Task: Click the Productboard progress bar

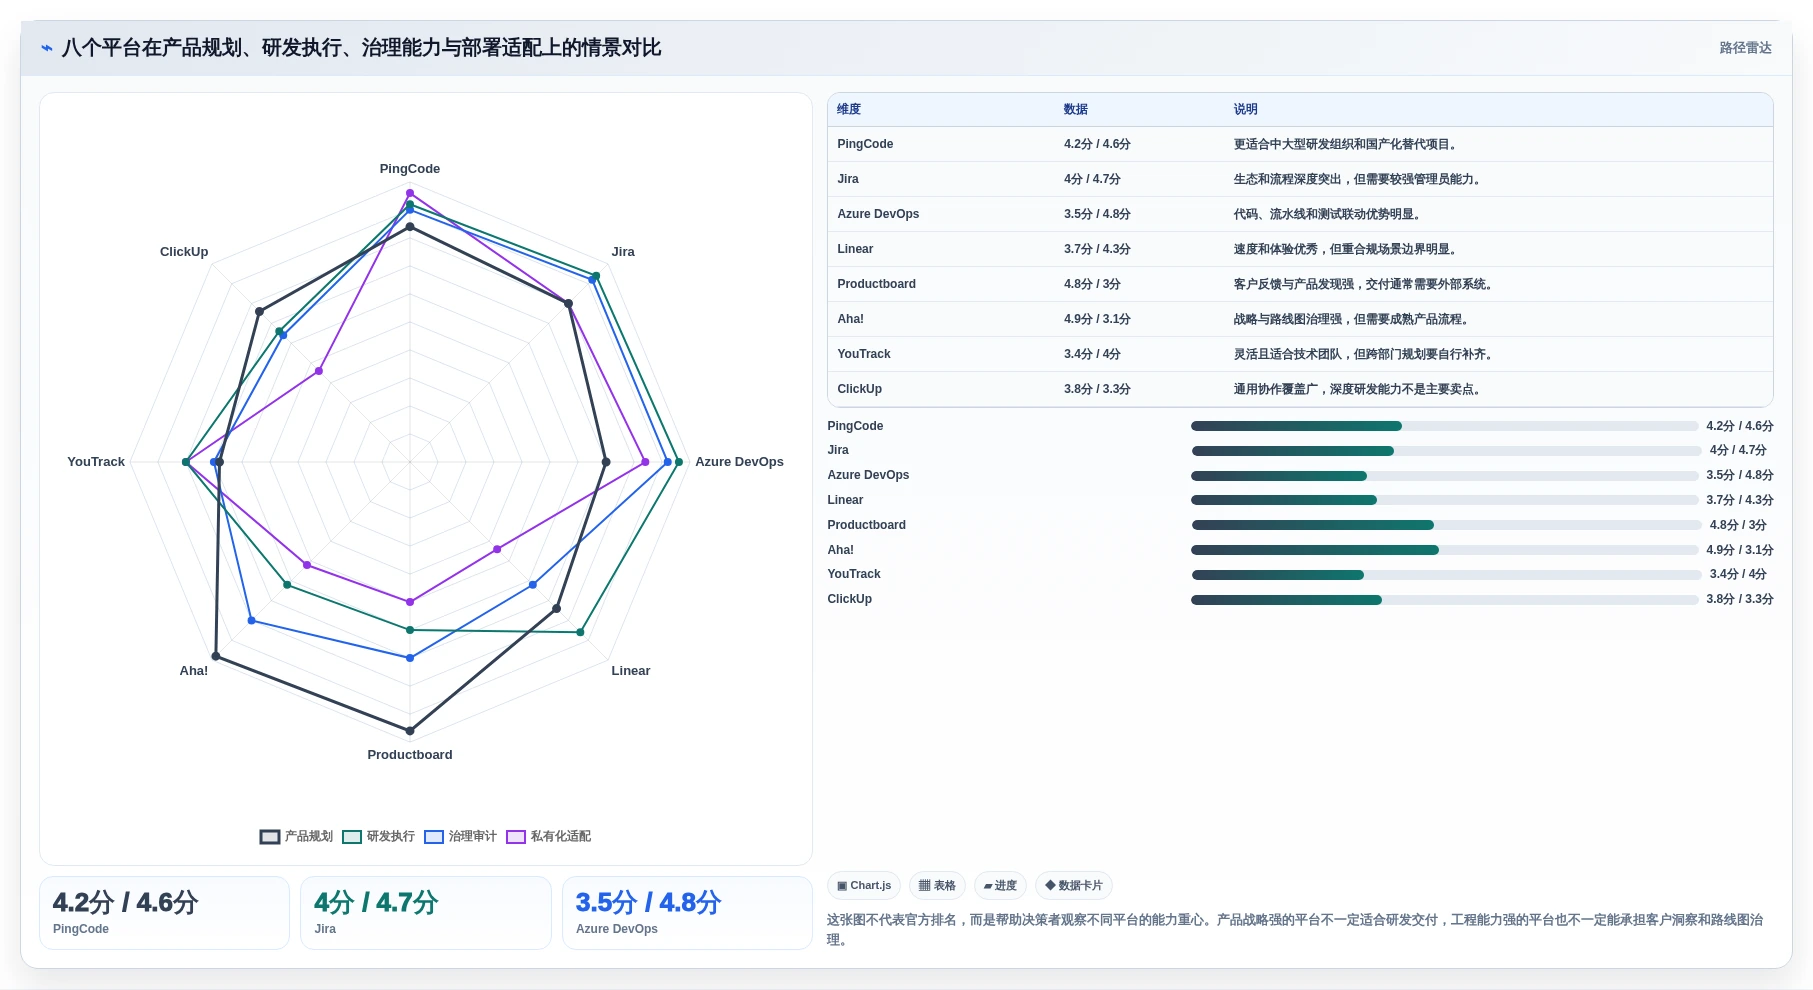Action: coord(1446,525)
